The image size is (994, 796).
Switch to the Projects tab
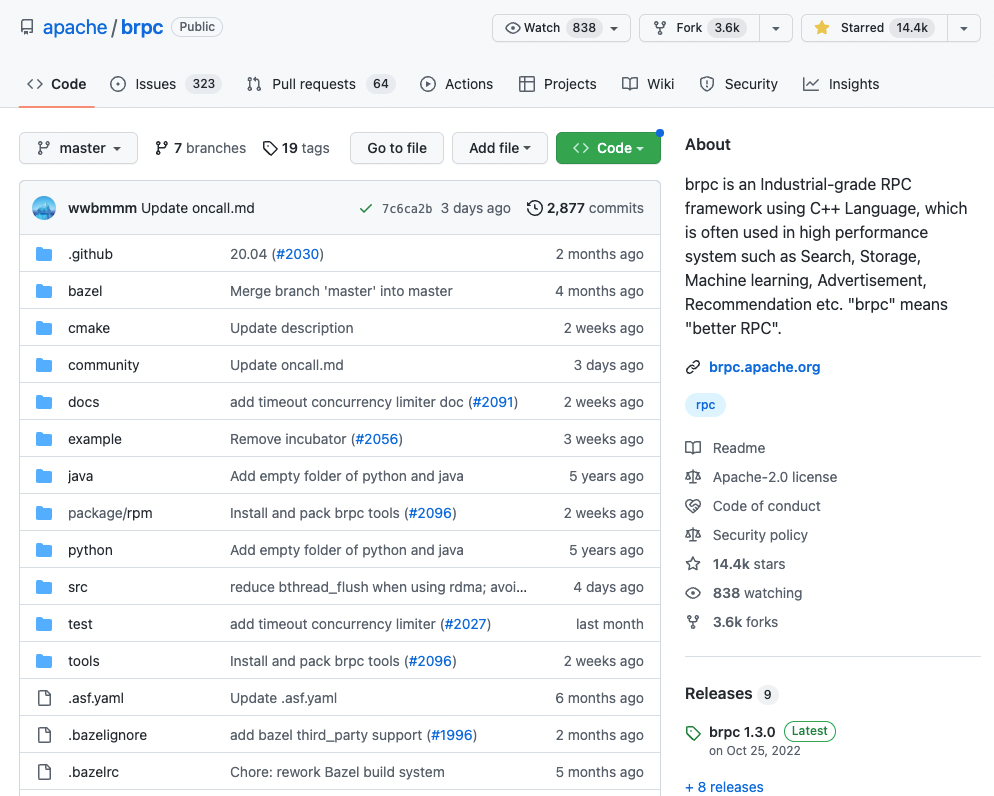[557, 84]
